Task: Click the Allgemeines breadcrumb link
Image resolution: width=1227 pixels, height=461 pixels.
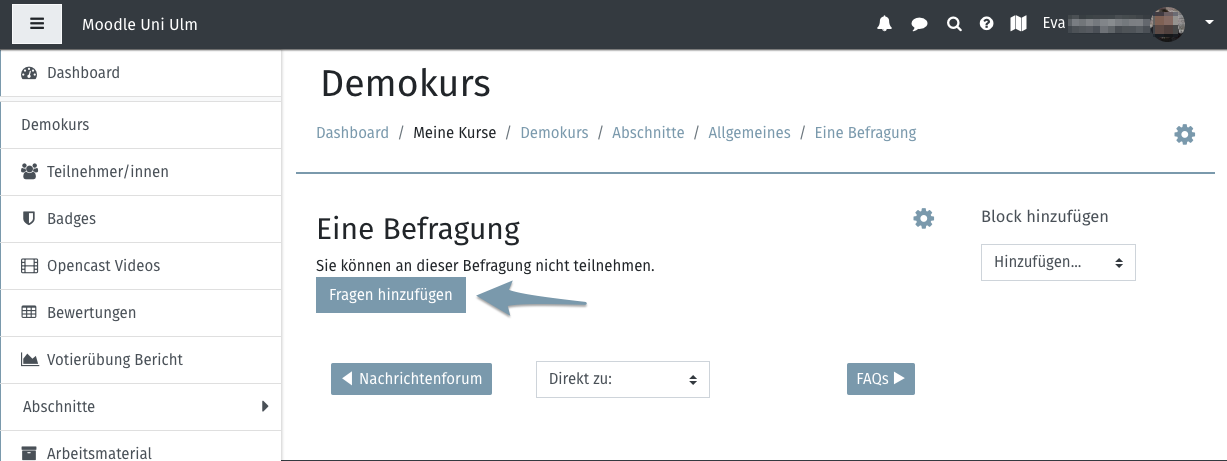Action: (749, 132)
